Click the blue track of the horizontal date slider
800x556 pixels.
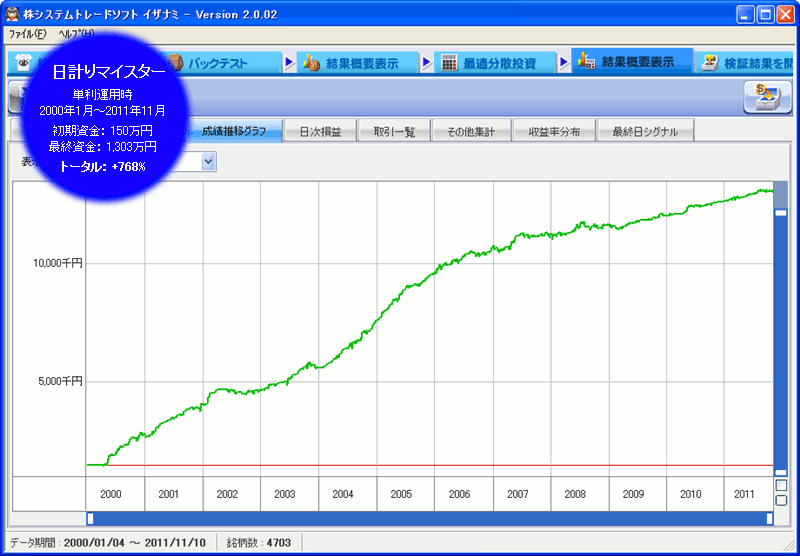coord(430,518)
